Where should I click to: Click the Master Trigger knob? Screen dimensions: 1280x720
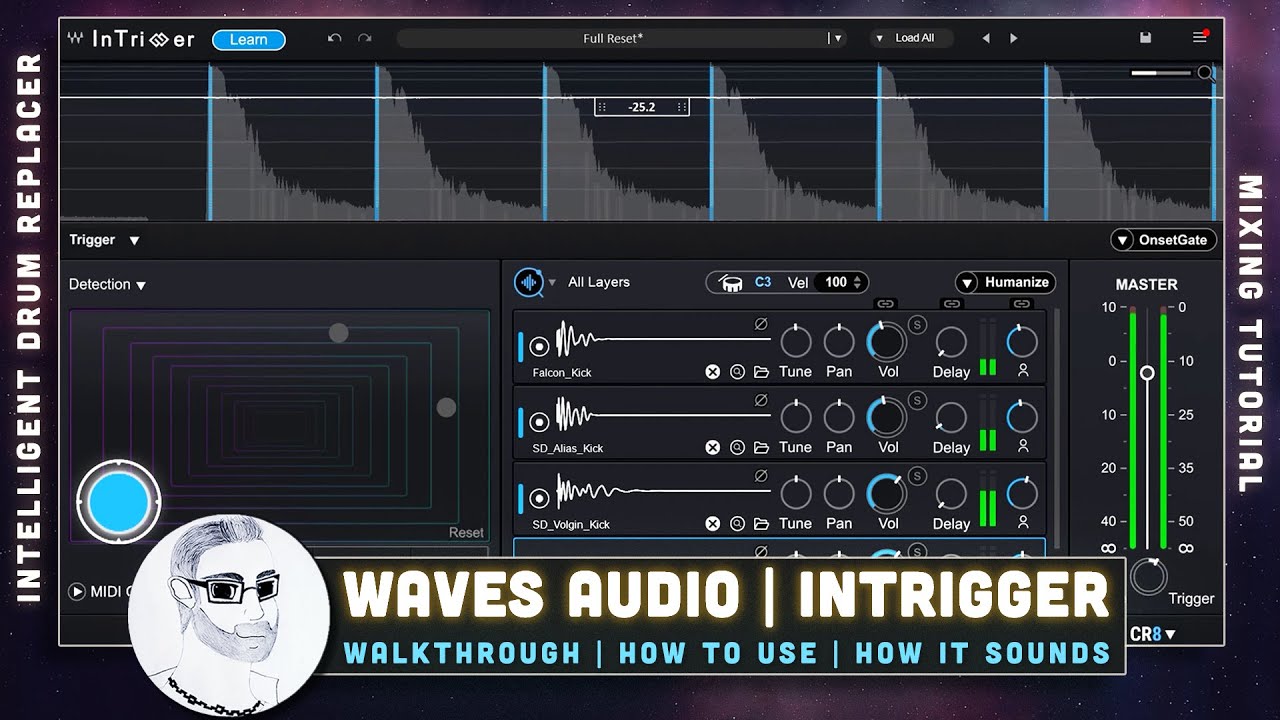coord(1149,577)
